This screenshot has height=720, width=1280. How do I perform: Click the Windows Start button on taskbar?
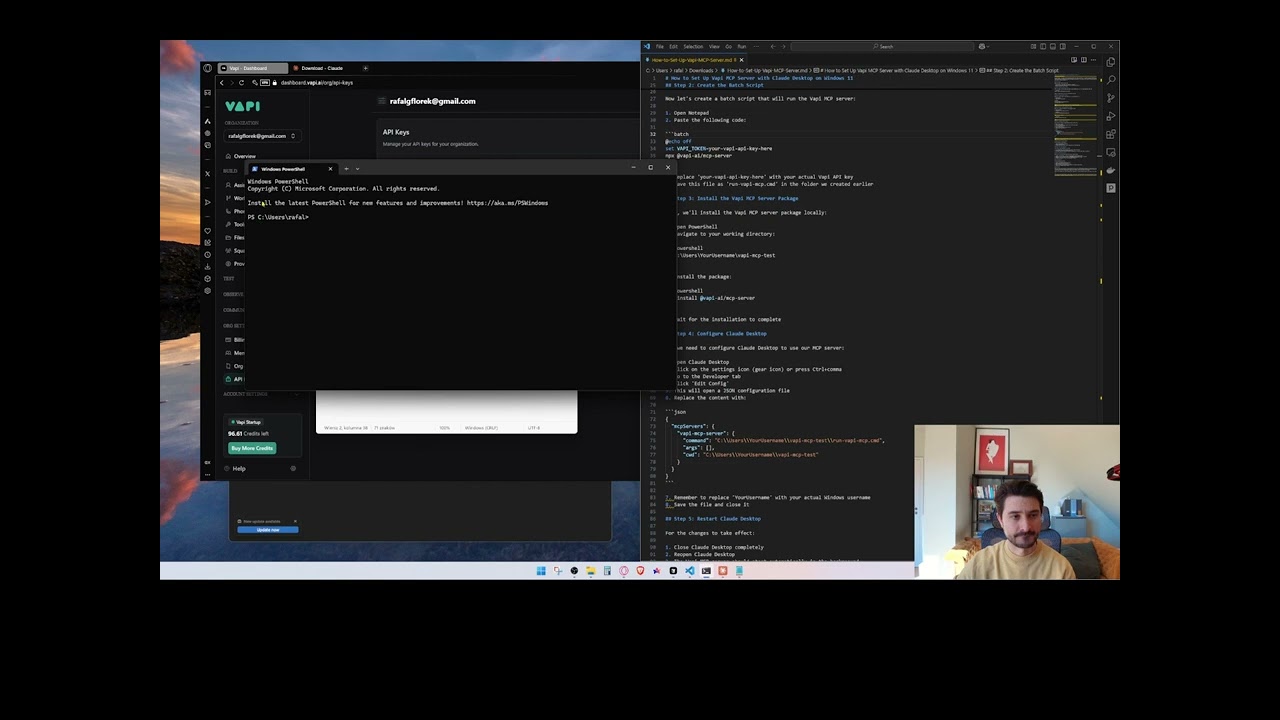coord(541,571)
